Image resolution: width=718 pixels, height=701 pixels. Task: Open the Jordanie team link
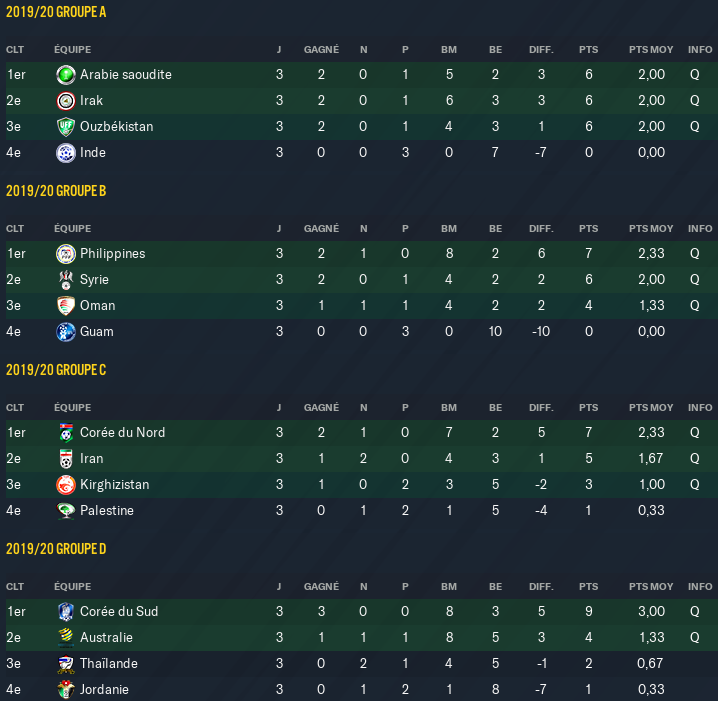pyautogui.click(x=104, y=689)
